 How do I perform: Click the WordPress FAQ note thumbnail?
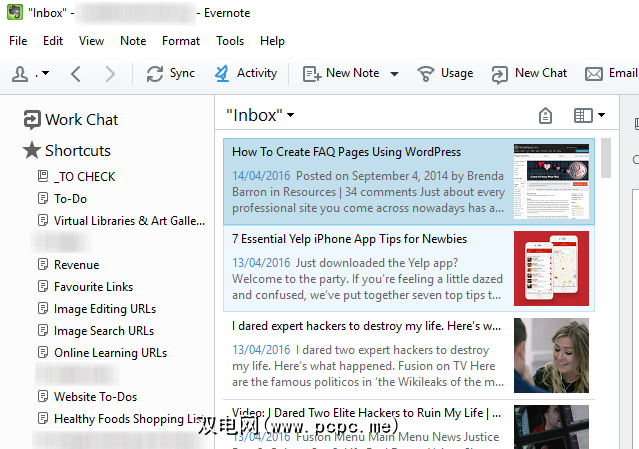point(551,181)
